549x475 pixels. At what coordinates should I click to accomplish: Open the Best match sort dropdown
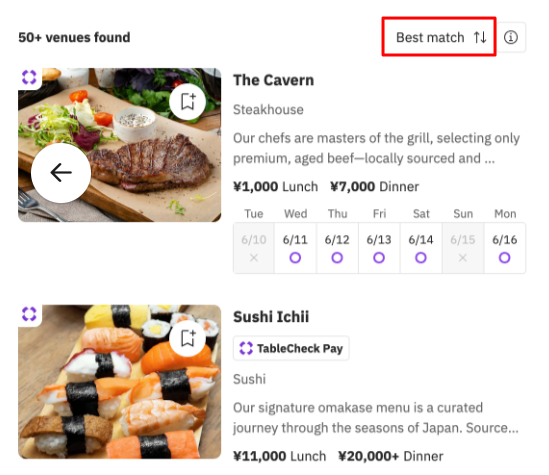(x=439, y=37)
